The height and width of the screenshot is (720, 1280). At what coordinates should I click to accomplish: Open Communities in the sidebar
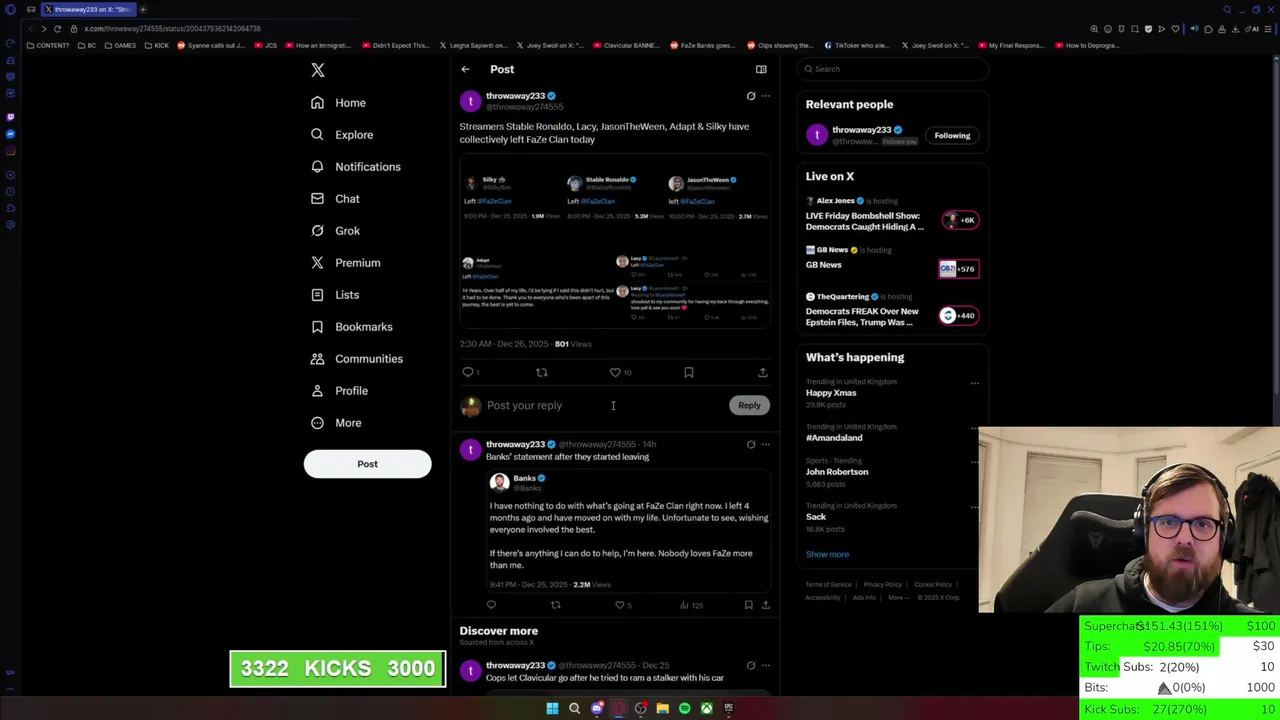click(x=356, y=359)
